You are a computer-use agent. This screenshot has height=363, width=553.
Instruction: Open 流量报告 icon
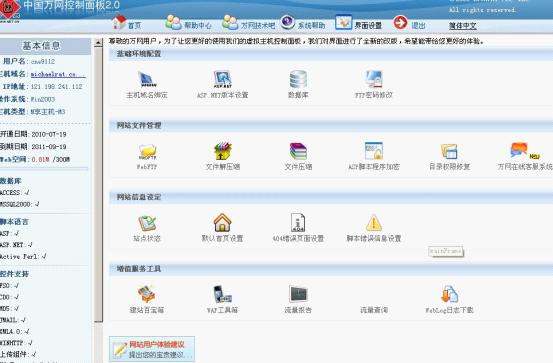298,295
